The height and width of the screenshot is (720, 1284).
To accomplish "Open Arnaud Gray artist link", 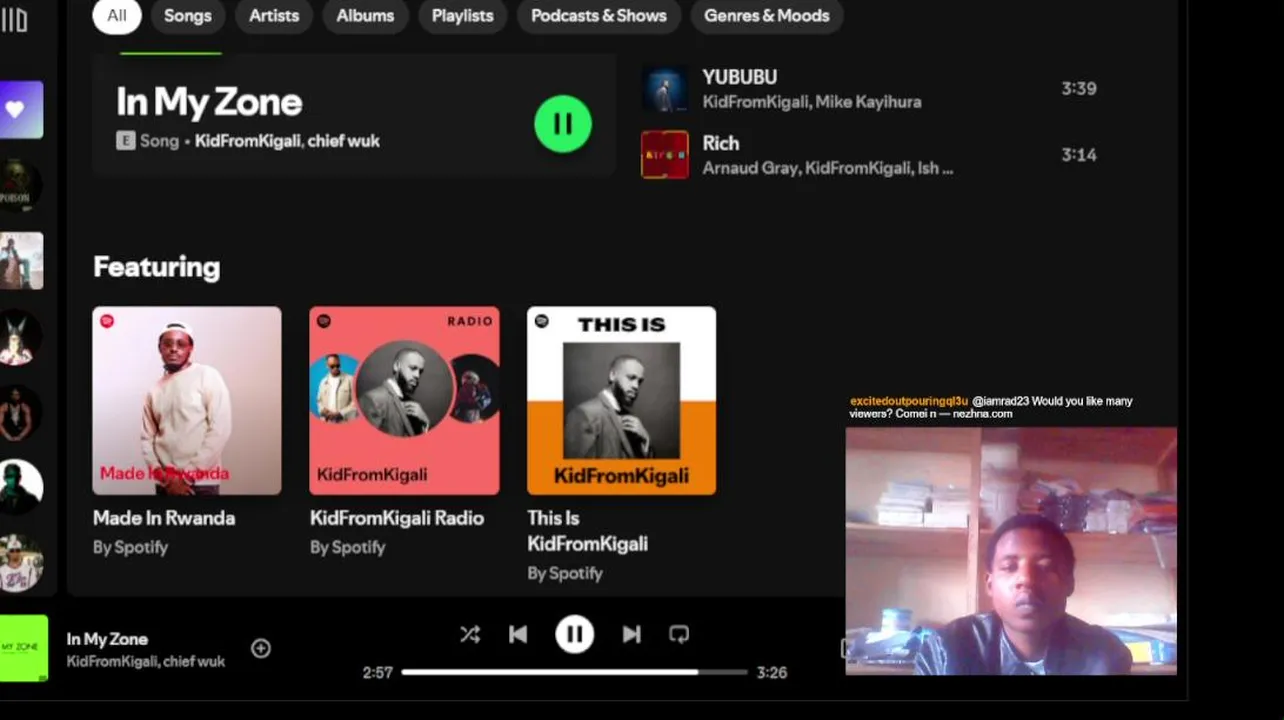I will tap(749, 168).
